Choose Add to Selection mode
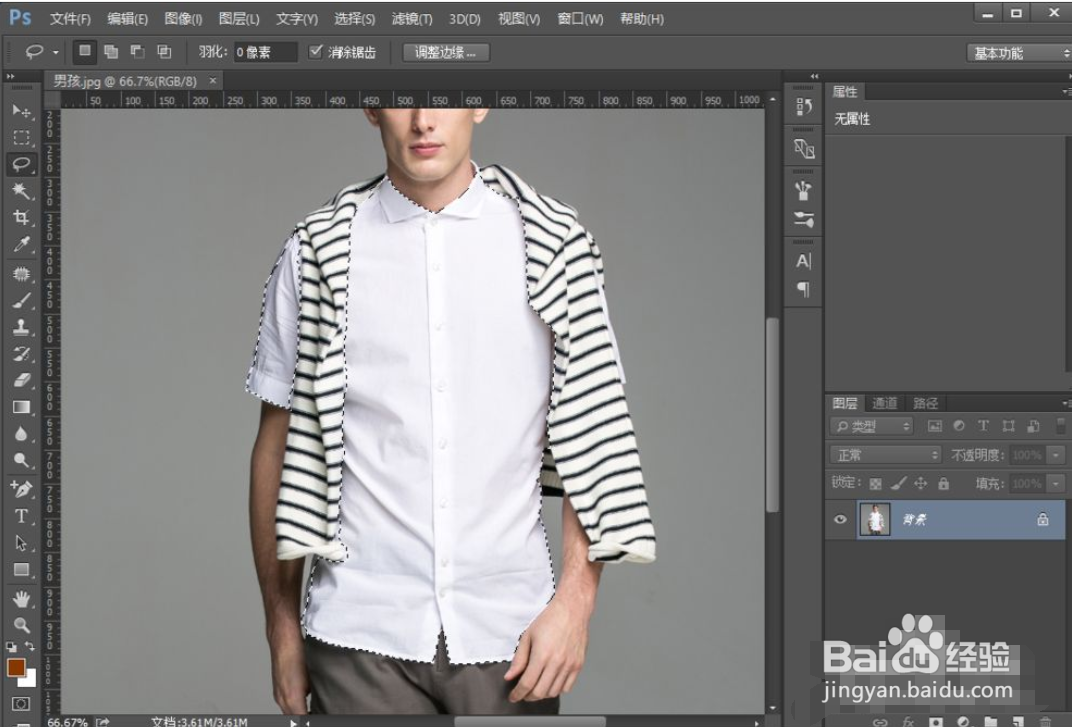 [111, 51]
